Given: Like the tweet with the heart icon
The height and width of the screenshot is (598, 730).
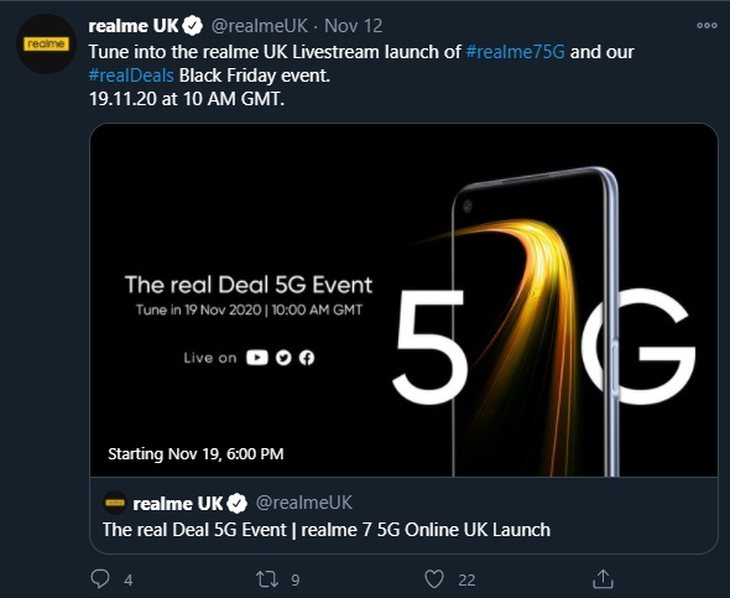Looking at the screenshot, I should coord(434,579).
